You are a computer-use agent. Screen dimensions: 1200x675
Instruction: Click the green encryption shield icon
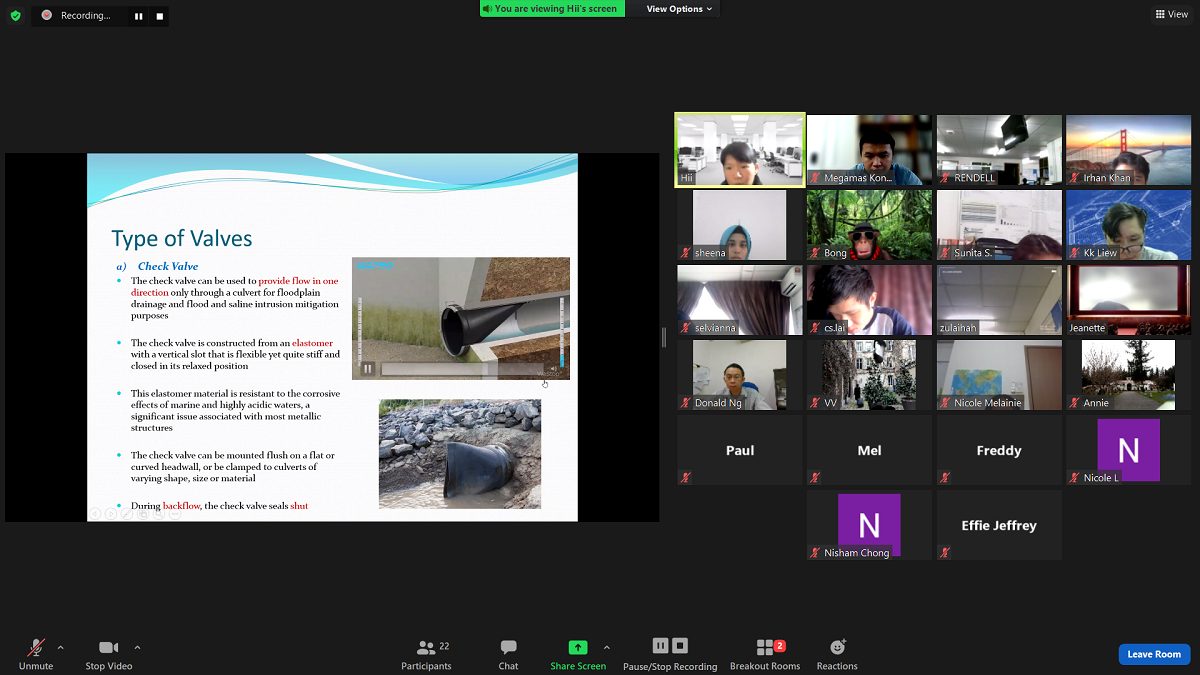(15, 15)
